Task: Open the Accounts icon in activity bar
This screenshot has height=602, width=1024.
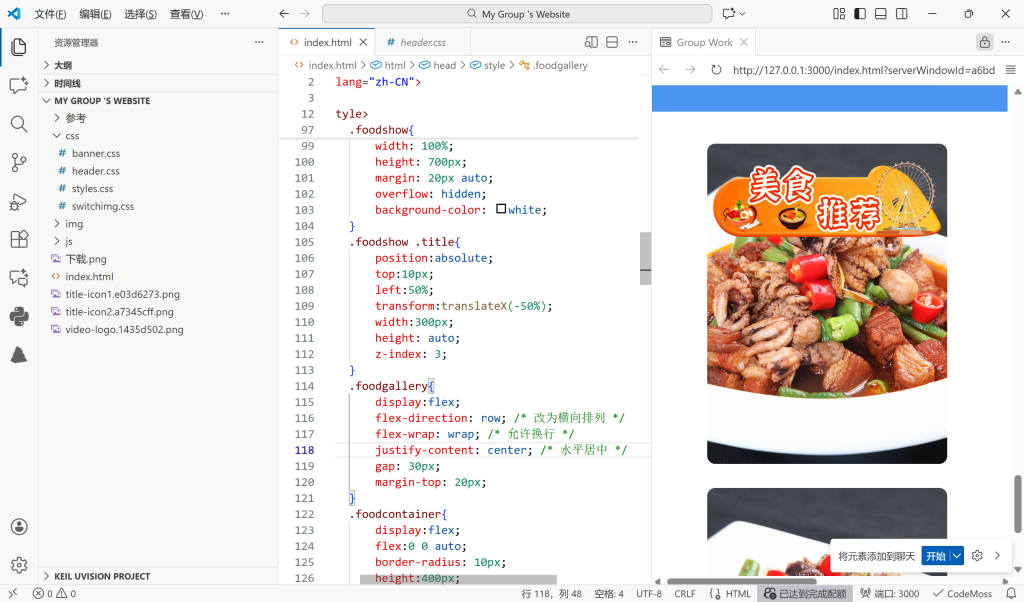Action: point(18,527)
